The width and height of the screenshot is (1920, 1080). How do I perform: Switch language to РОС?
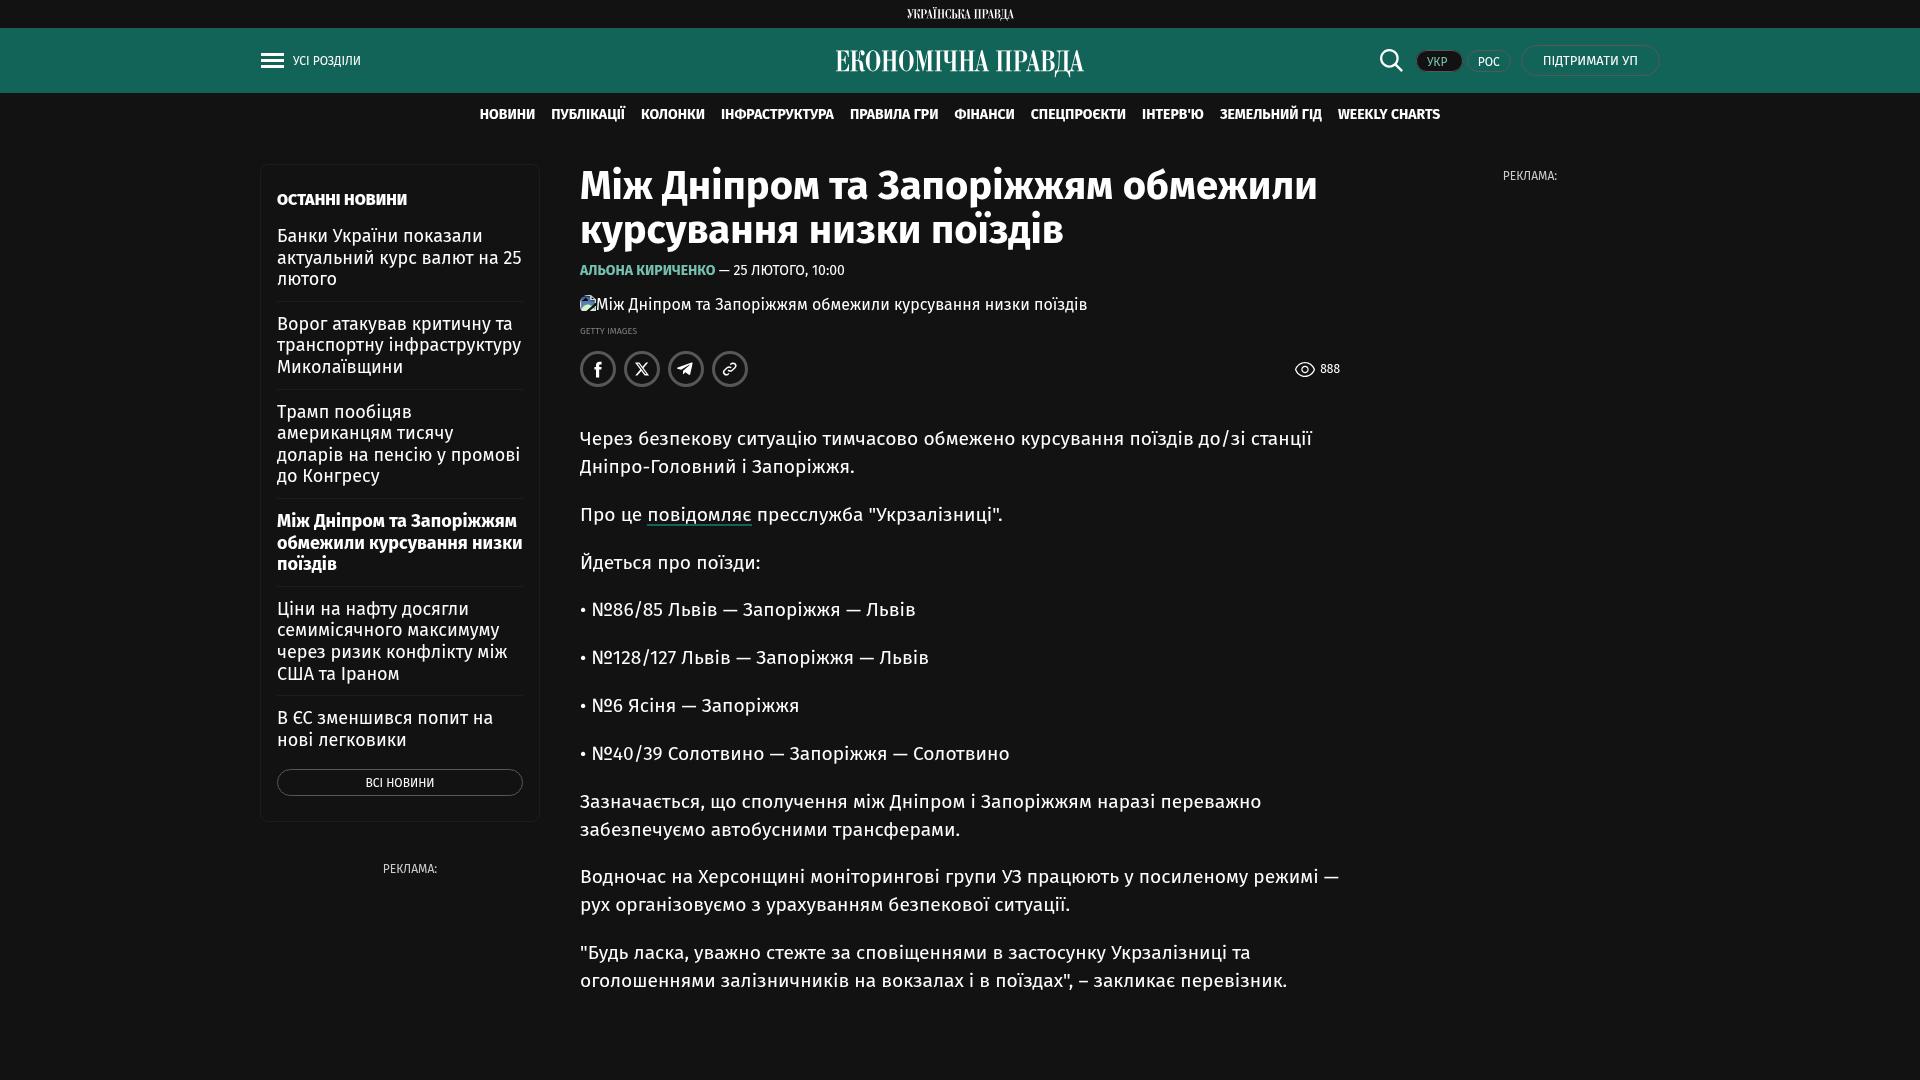click(x=1488, y=61)
